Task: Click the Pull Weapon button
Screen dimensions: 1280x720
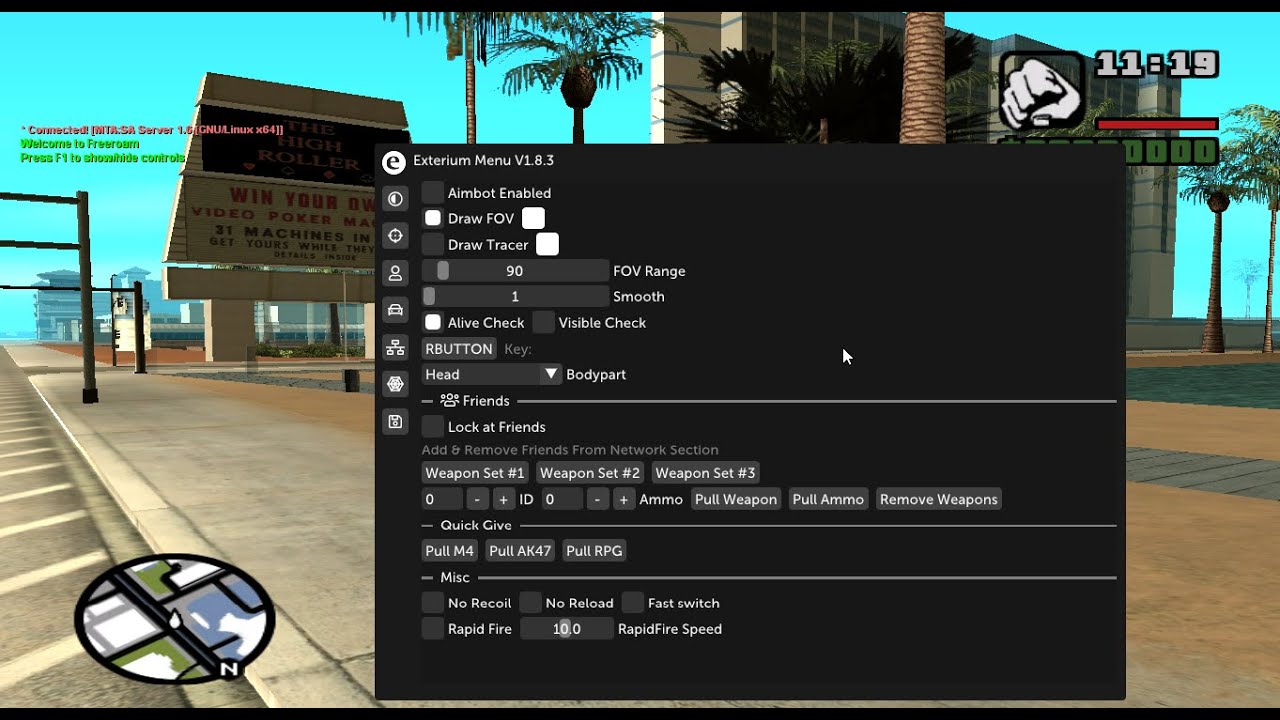Action: point(736,499)
